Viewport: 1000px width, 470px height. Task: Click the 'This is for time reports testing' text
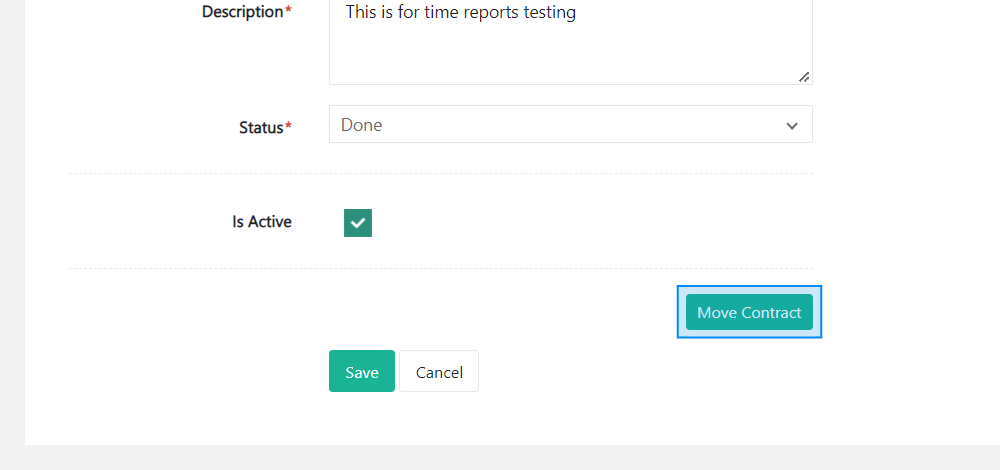(x=460, y=13)
